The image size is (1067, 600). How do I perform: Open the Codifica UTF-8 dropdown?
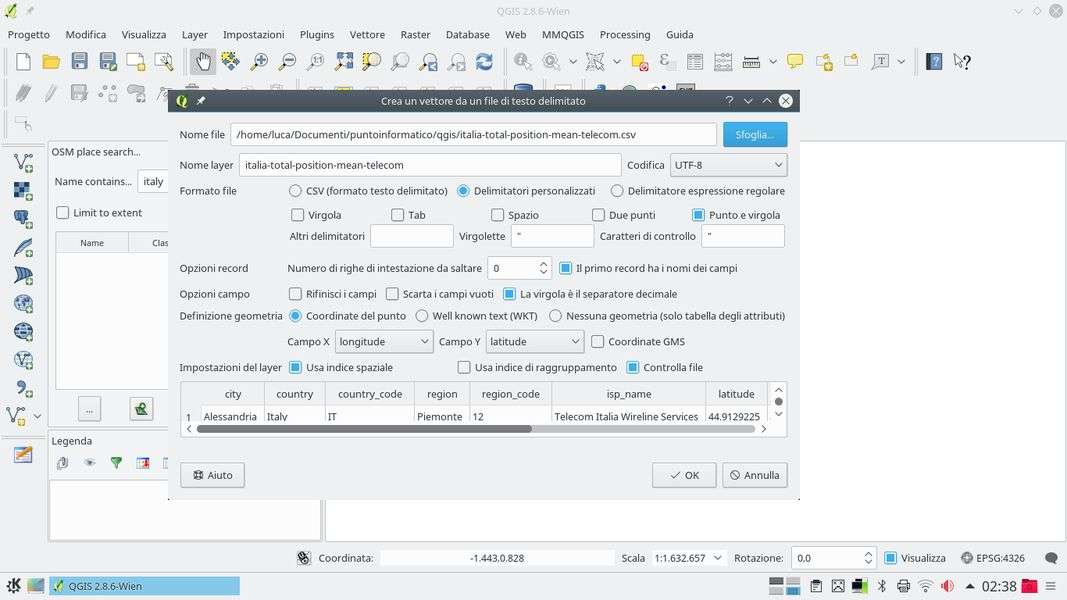727,165
